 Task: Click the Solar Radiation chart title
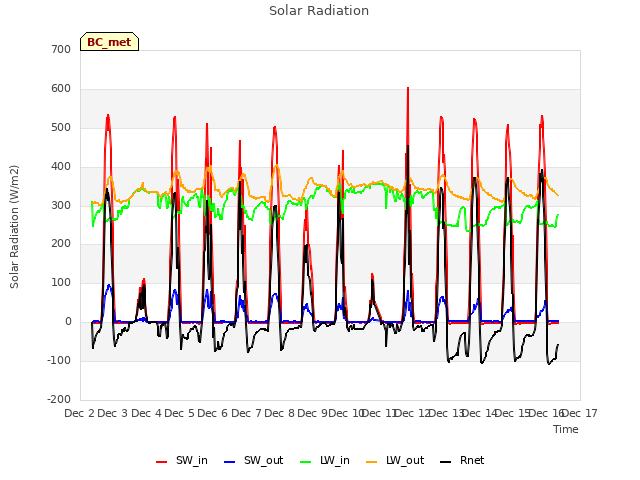coord(319,11)
